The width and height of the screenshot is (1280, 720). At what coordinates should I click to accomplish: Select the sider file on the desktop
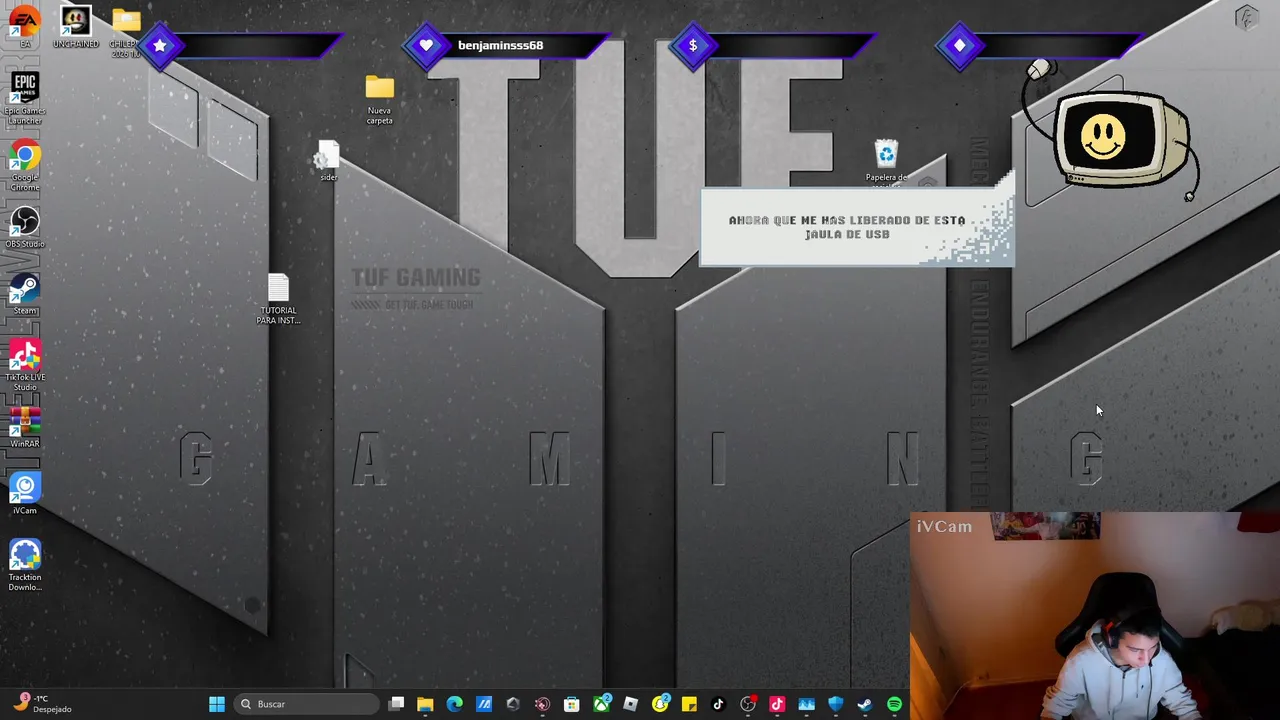[x=328, y=161]
